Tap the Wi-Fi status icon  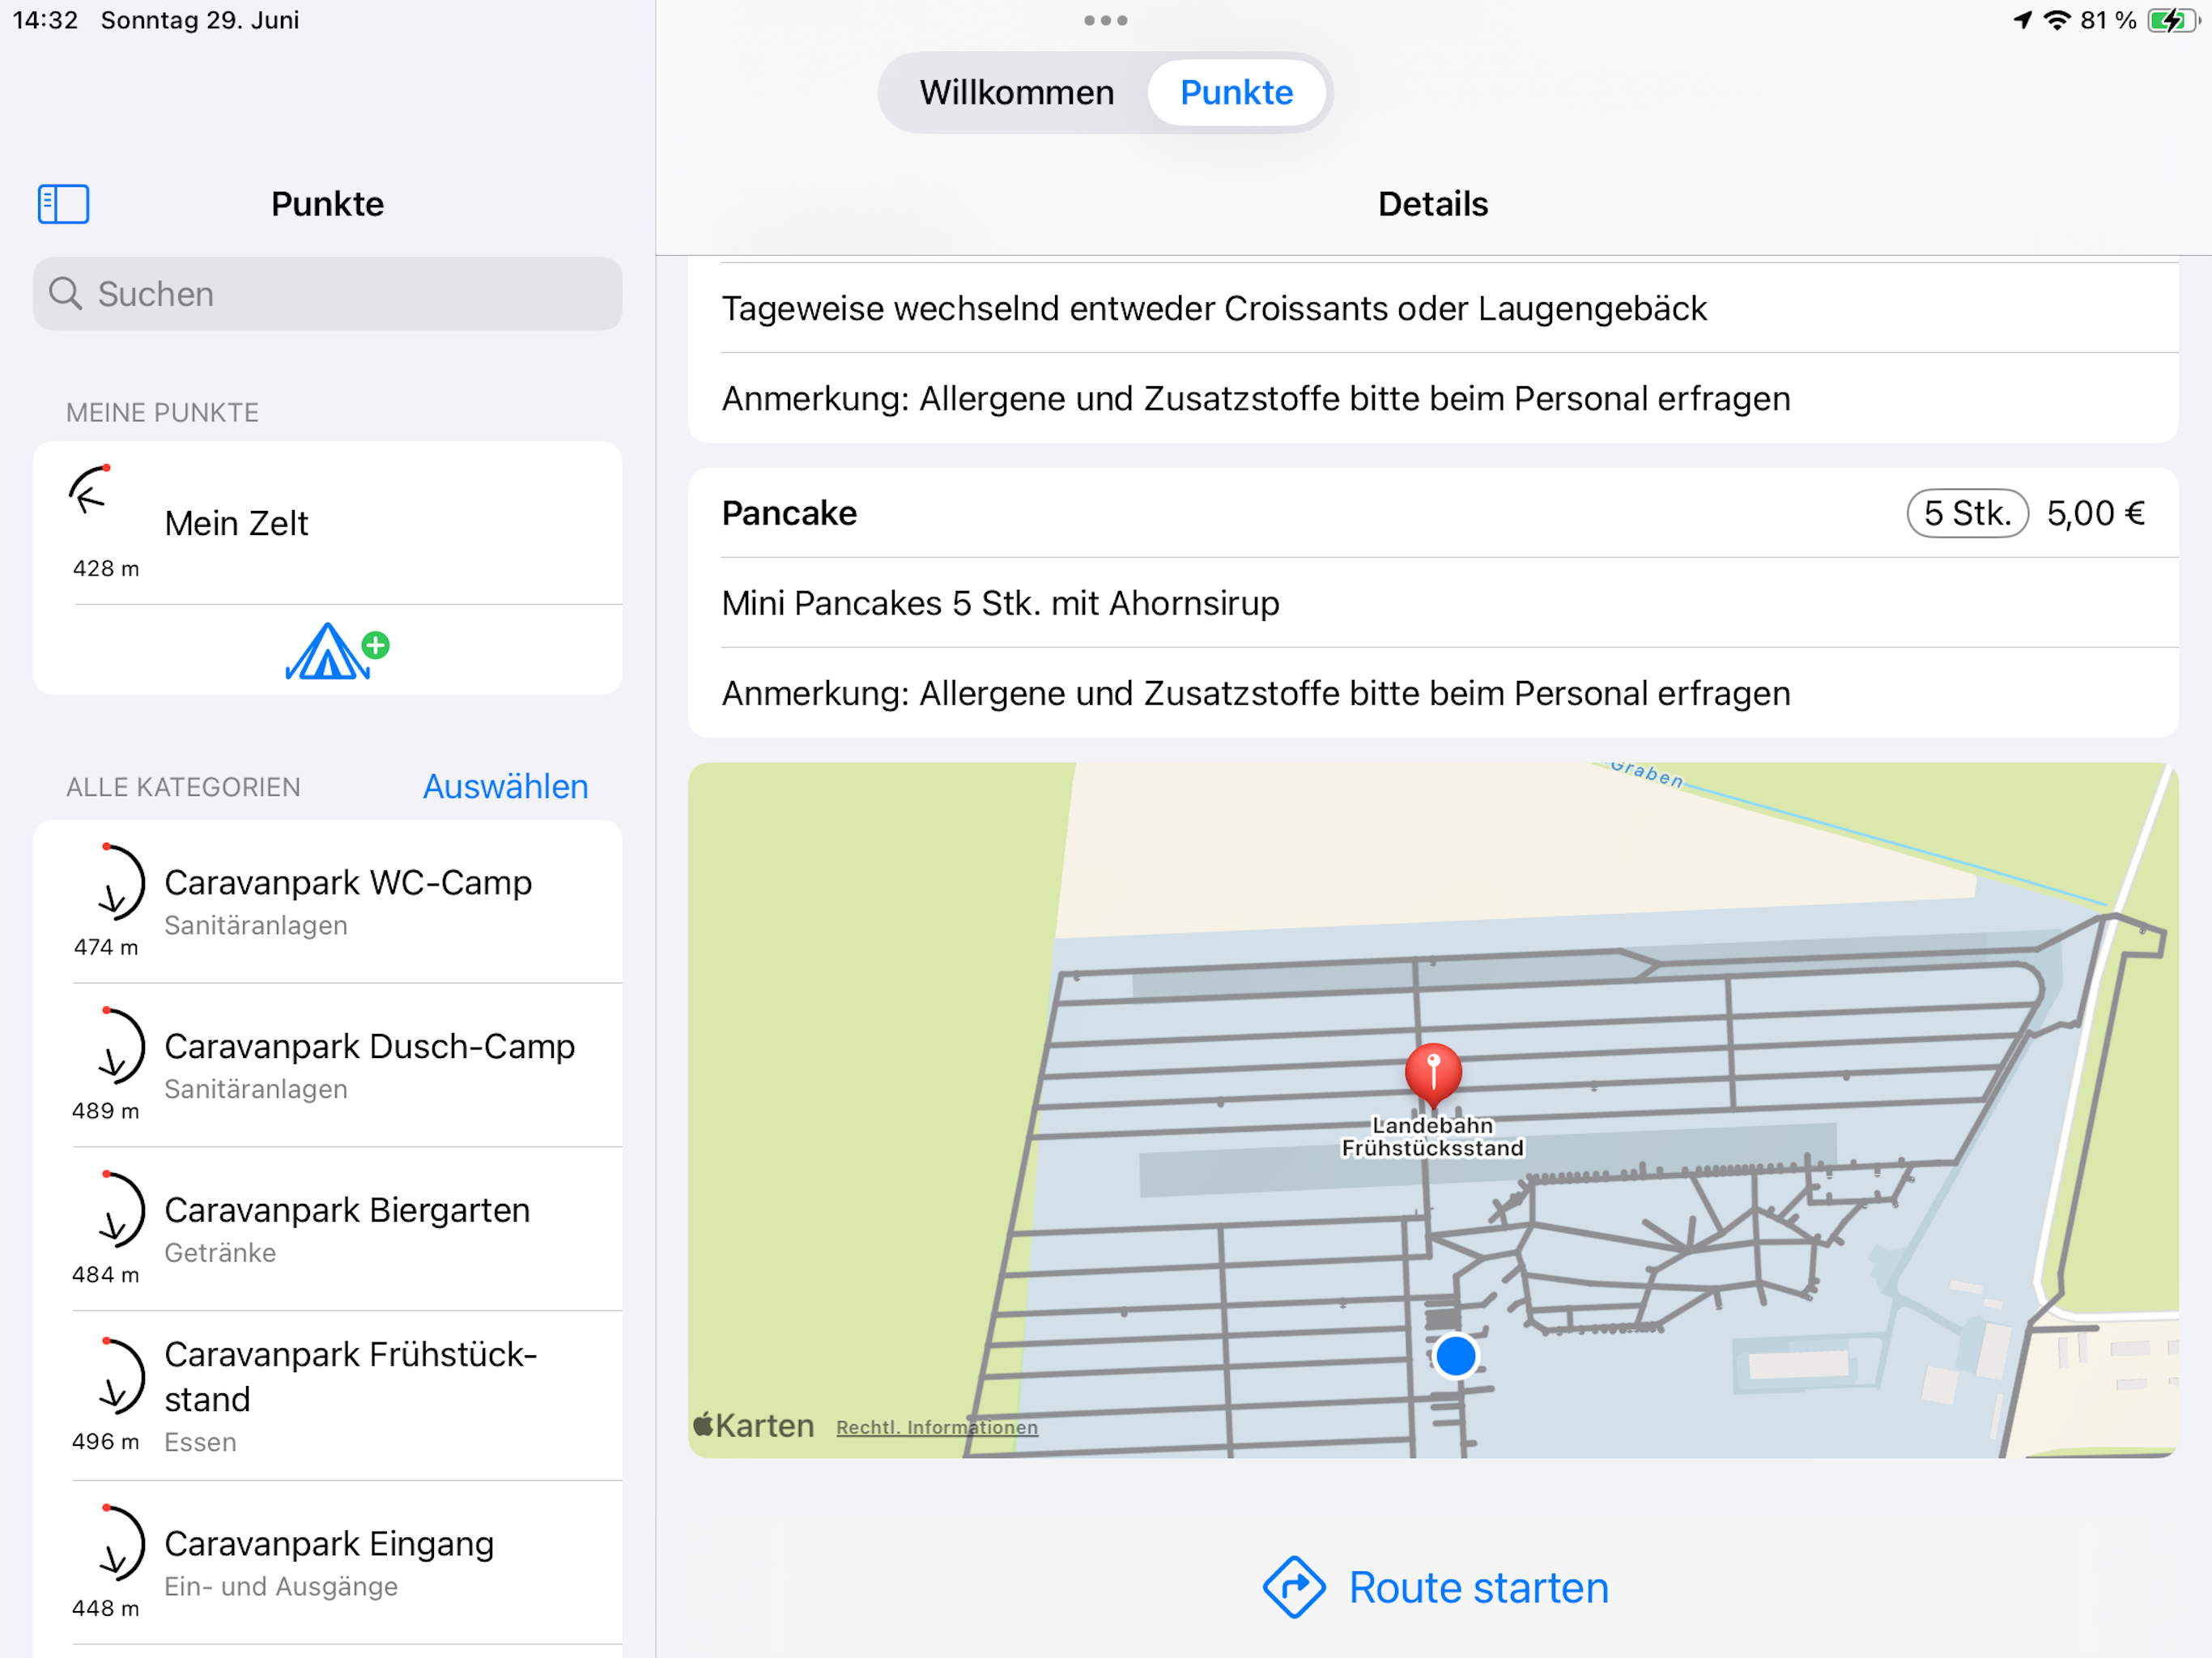click(x=2057, y=20)
